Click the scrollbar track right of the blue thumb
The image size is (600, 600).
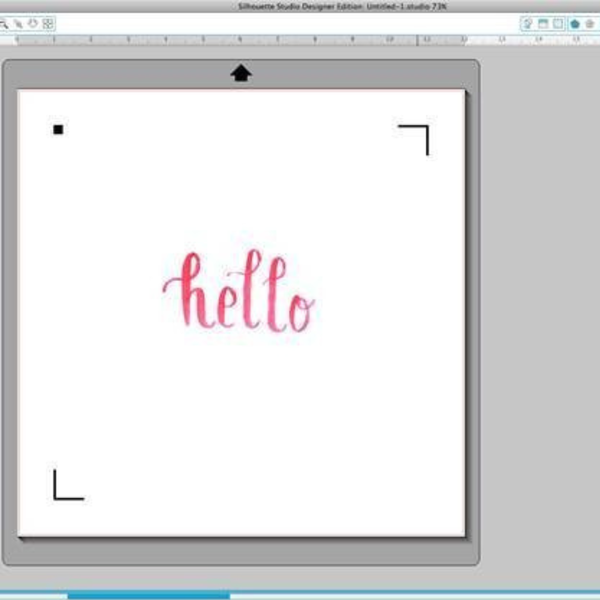400,595
